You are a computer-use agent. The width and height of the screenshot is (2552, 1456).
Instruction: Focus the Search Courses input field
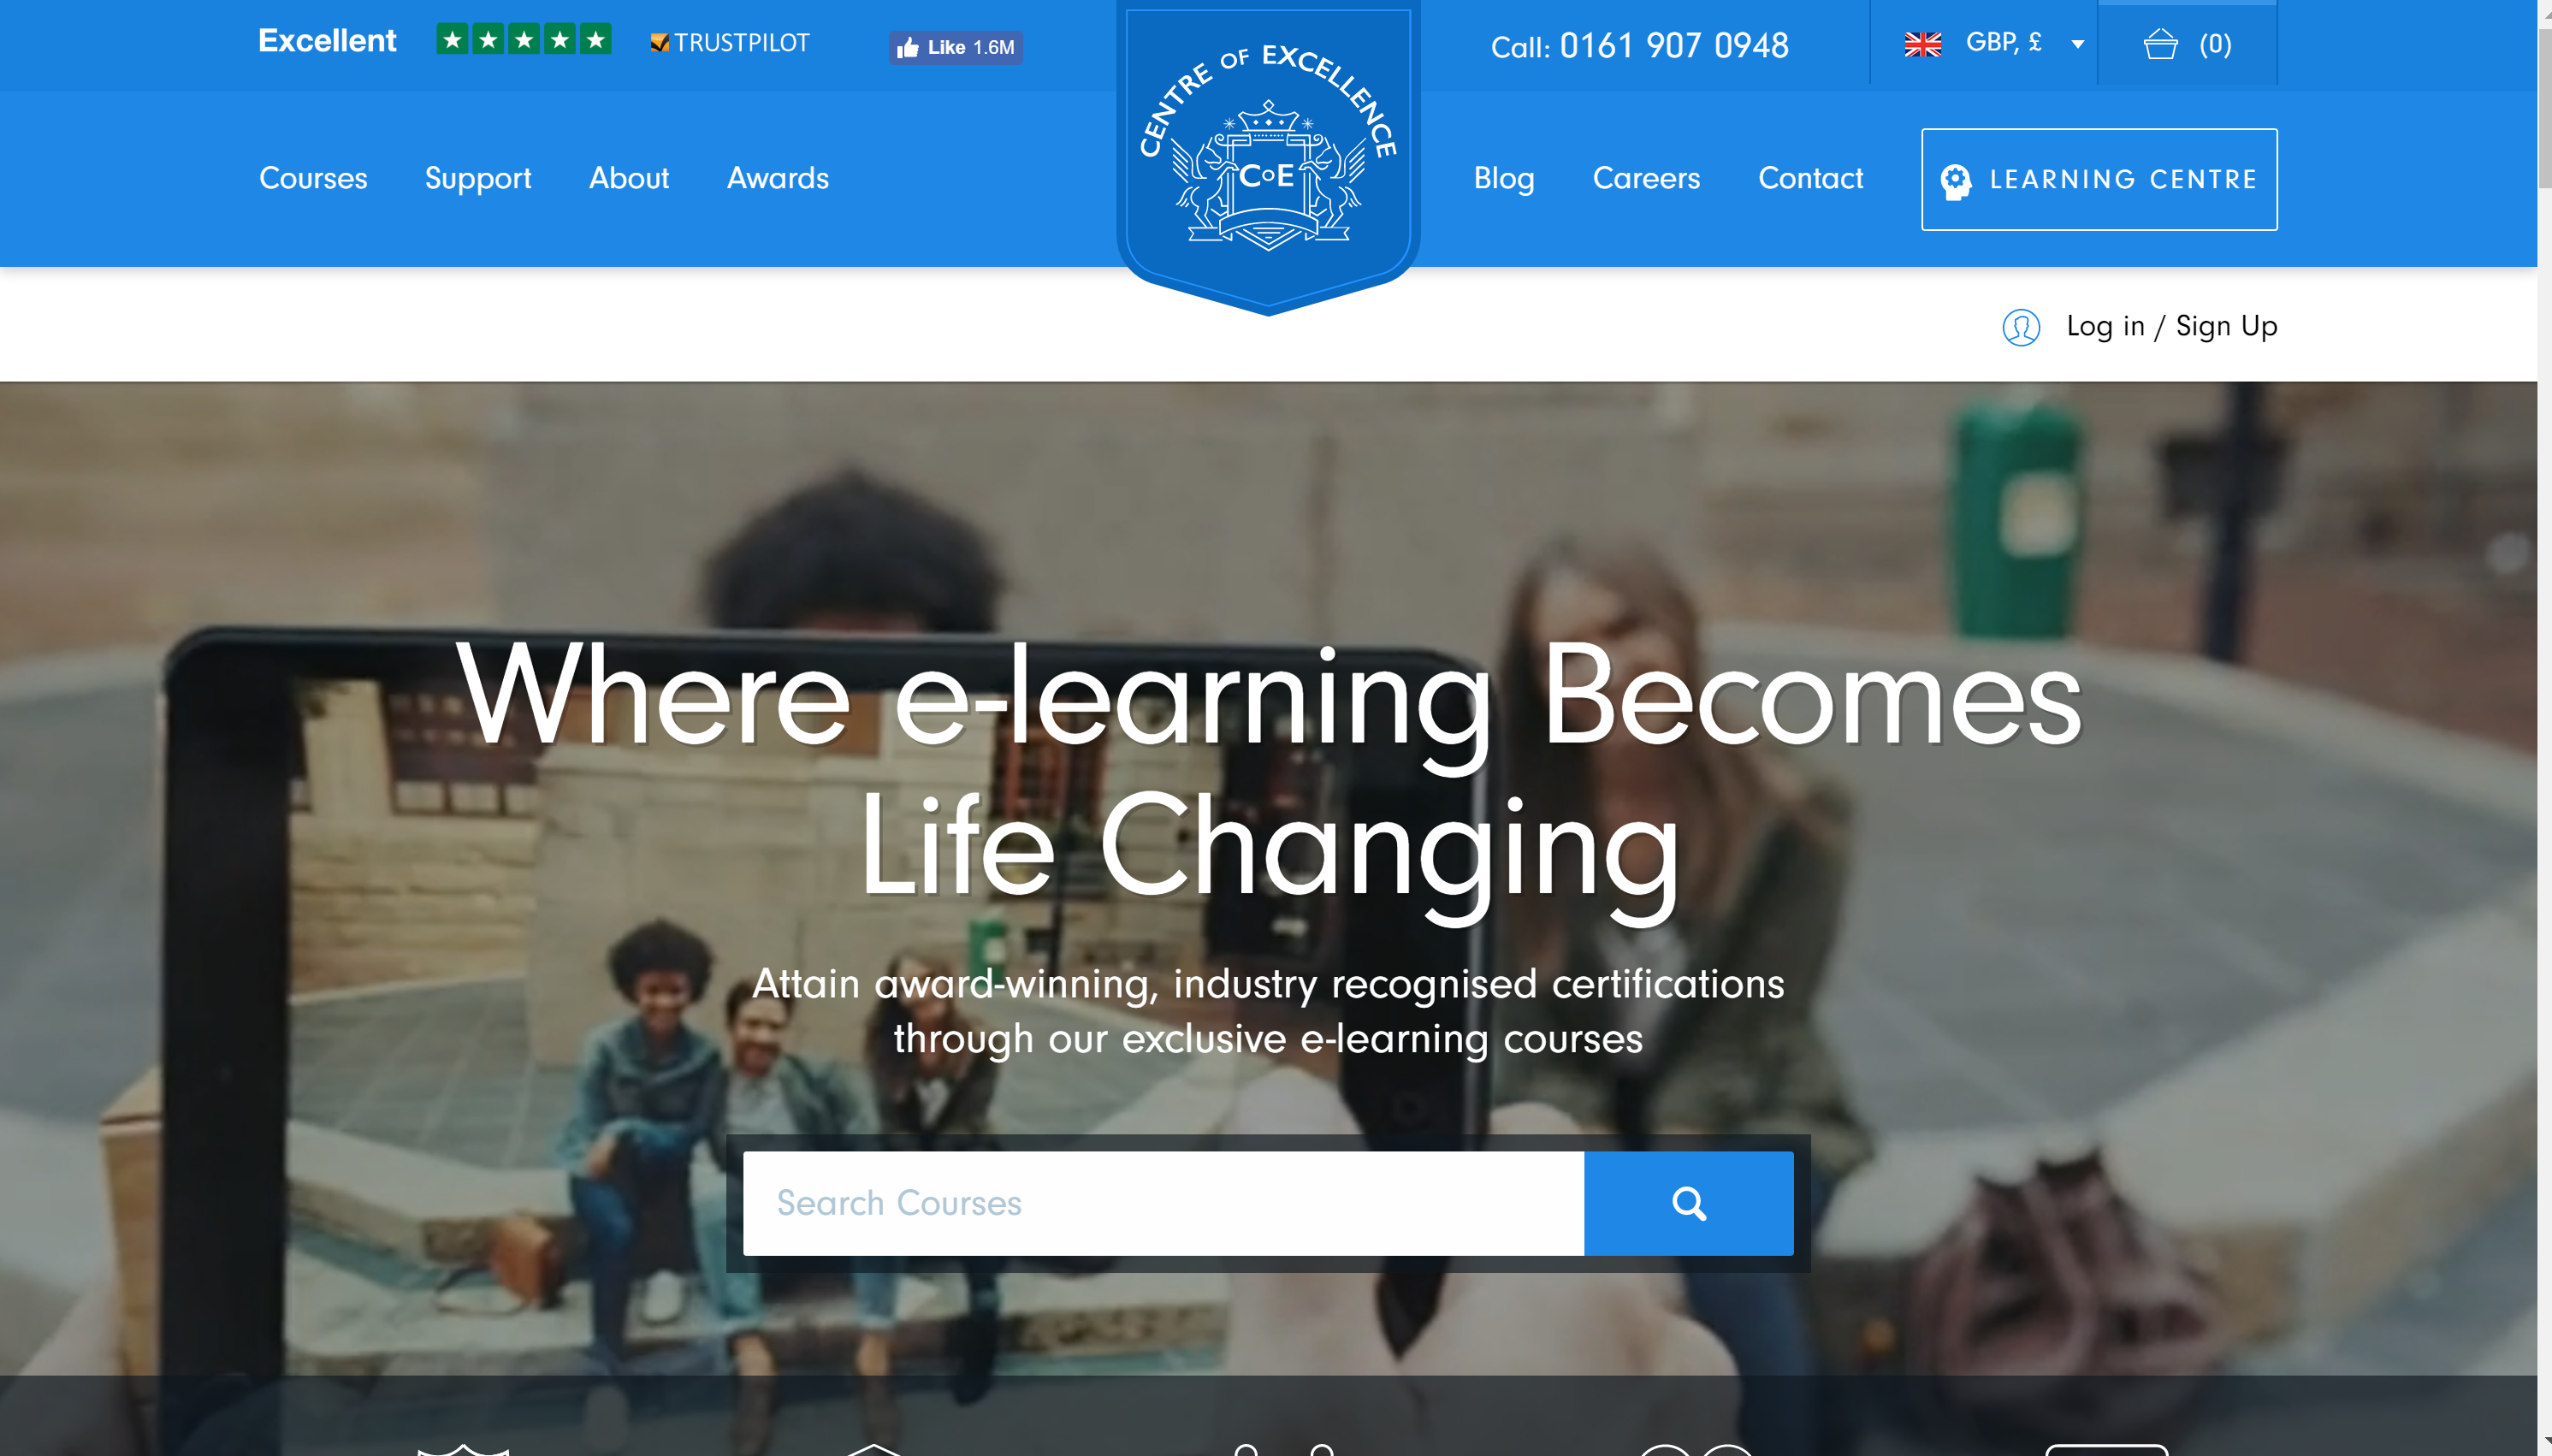[1163, 1203]
